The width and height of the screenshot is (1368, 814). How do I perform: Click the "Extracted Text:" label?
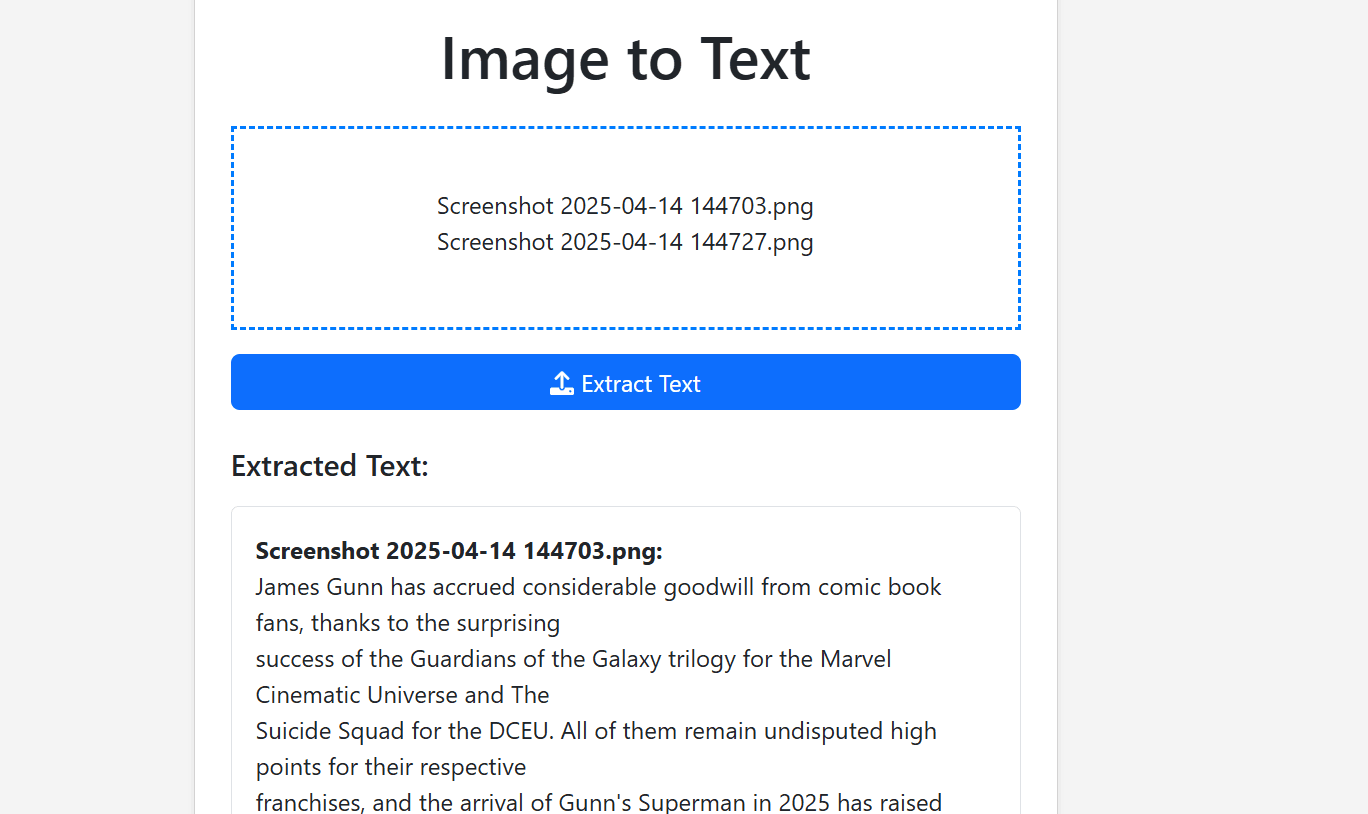tap(329, 466)
